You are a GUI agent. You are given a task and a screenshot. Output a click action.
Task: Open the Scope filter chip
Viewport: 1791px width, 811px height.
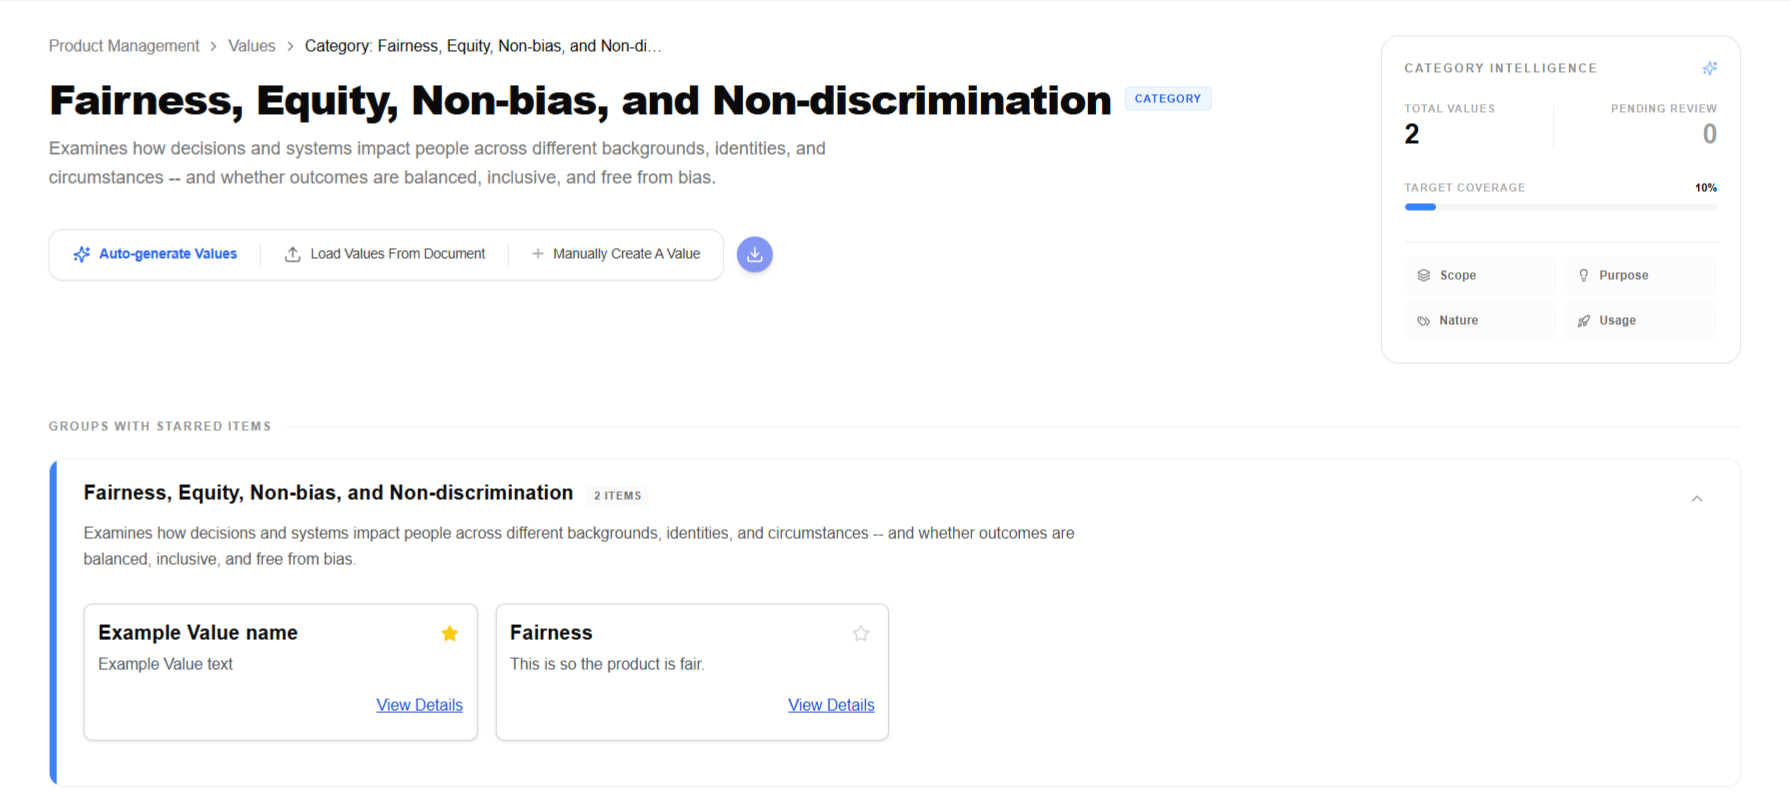pyautogui.click(x=1480, y=275)
